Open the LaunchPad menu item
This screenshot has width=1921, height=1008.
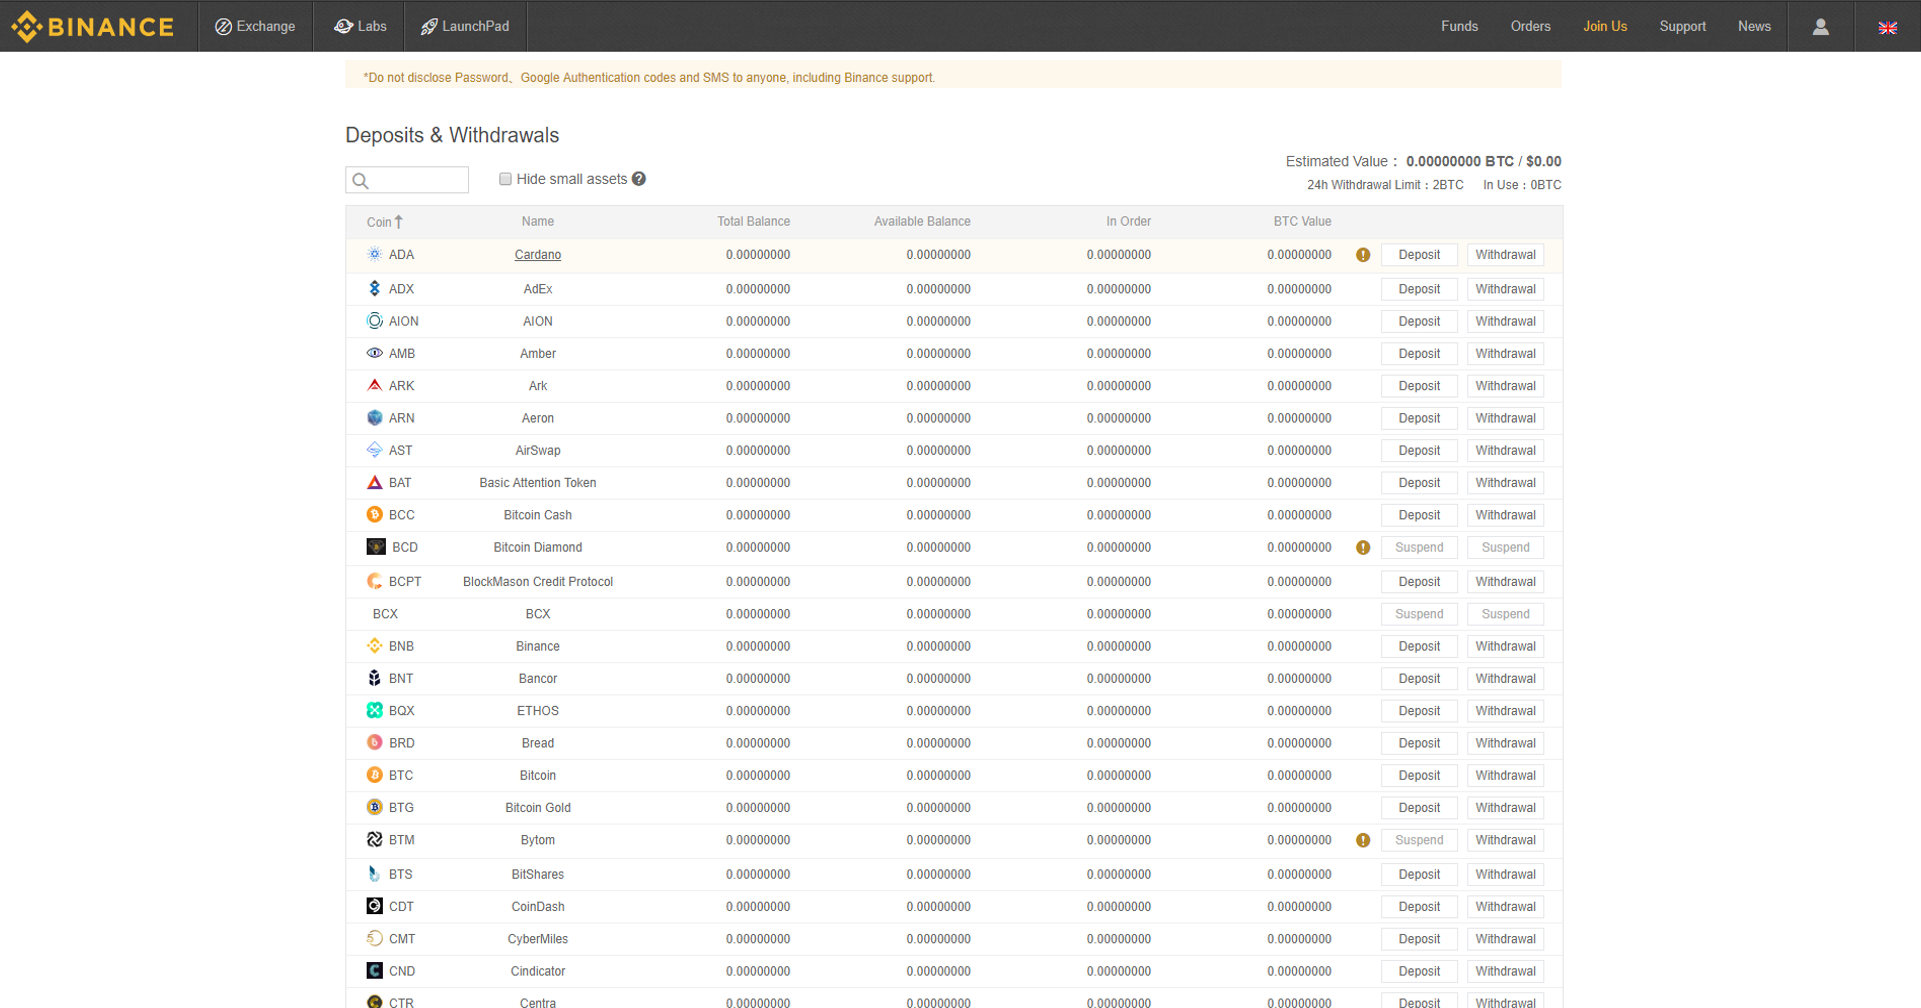[x=465, y=27]
